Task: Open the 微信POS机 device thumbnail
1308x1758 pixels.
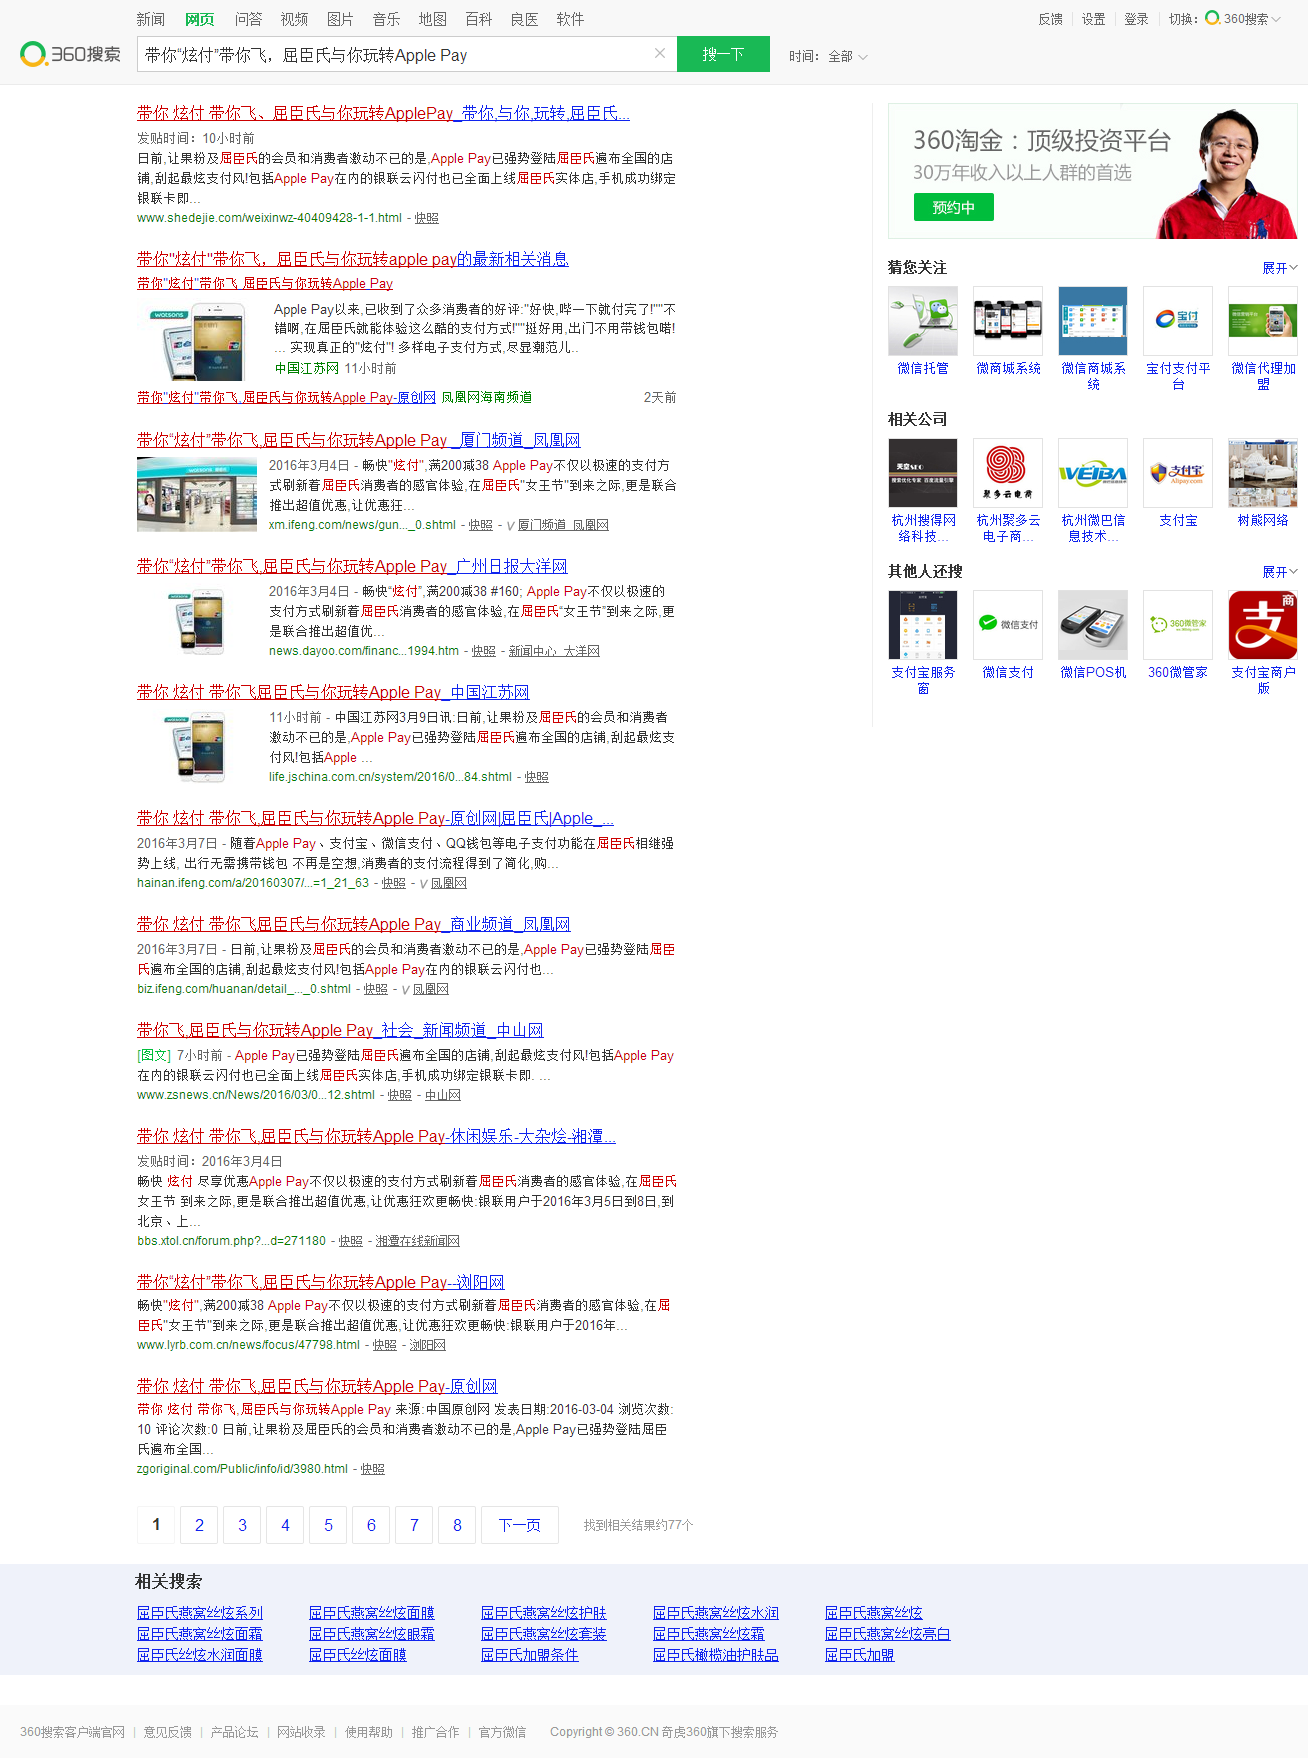Action: 1093,625
